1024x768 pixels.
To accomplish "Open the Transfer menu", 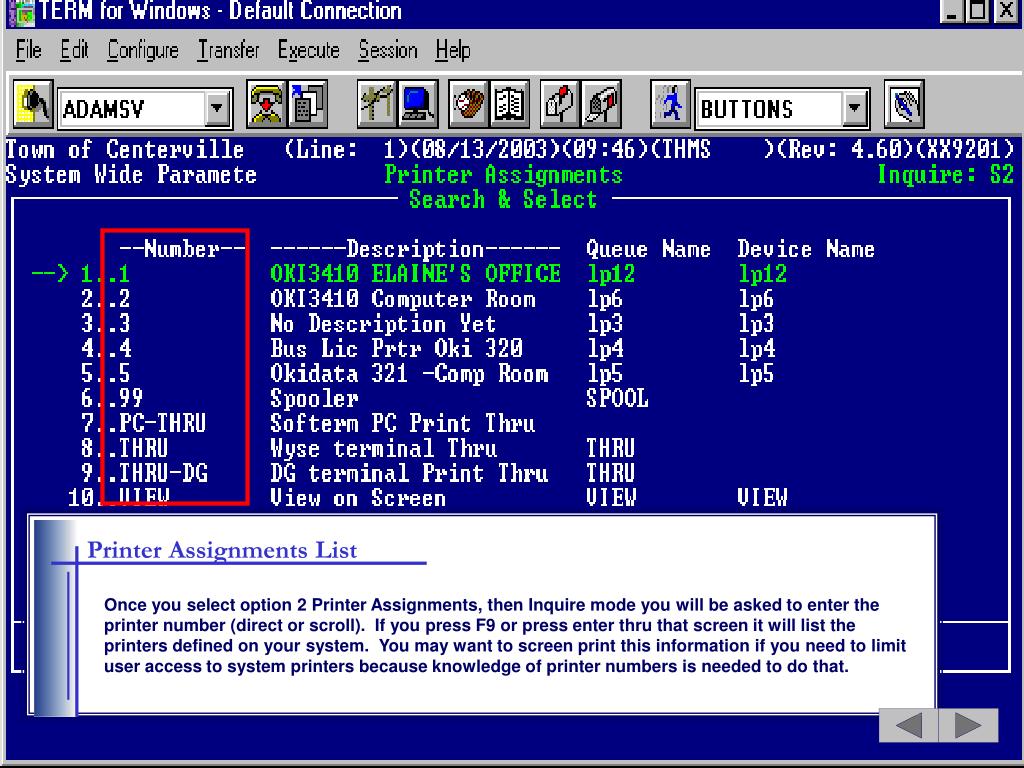I will [228, 50].
